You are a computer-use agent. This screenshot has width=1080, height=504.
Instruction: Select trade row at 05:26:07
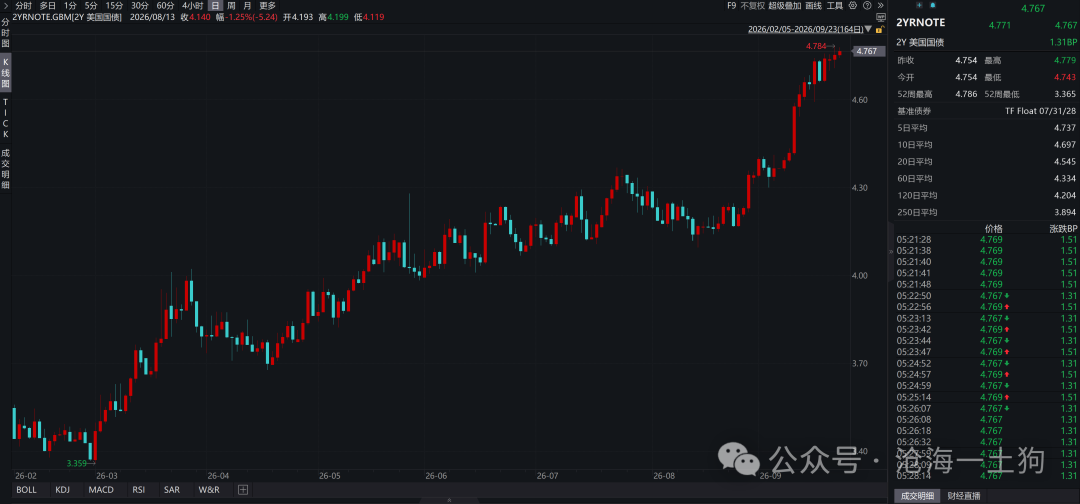tap(986, 408)
